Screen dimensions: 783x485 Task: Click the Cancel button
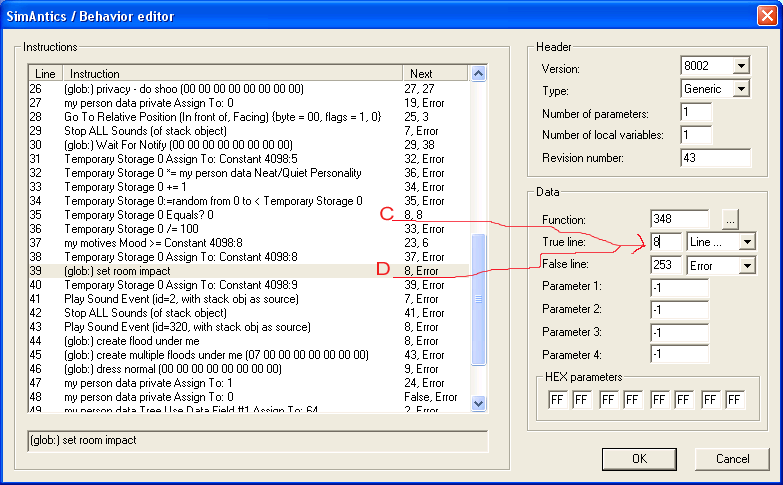[x=732, y=459]
